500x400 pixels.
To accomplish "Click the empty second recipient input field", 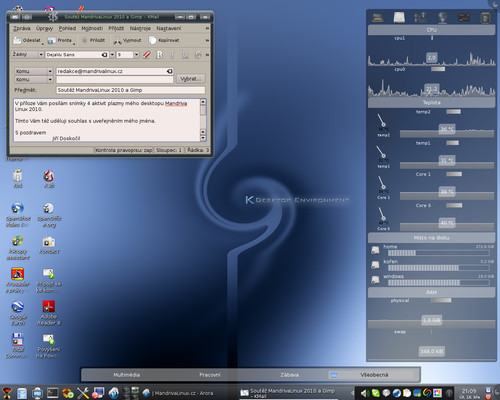I will pos(115,80).
